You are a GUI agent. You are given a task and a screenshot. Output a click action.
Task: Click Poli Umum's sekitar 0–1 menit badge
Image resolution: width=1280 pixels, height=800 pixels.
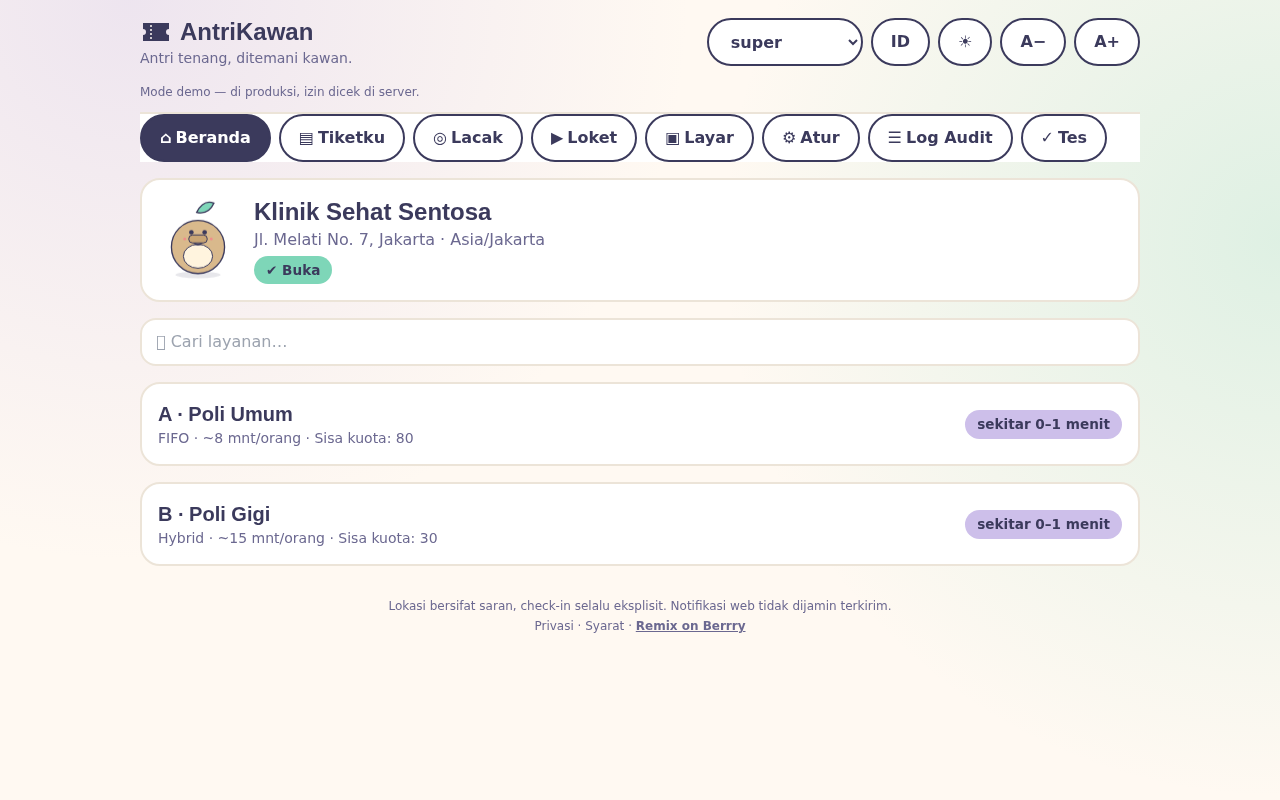pos(1043,424)
